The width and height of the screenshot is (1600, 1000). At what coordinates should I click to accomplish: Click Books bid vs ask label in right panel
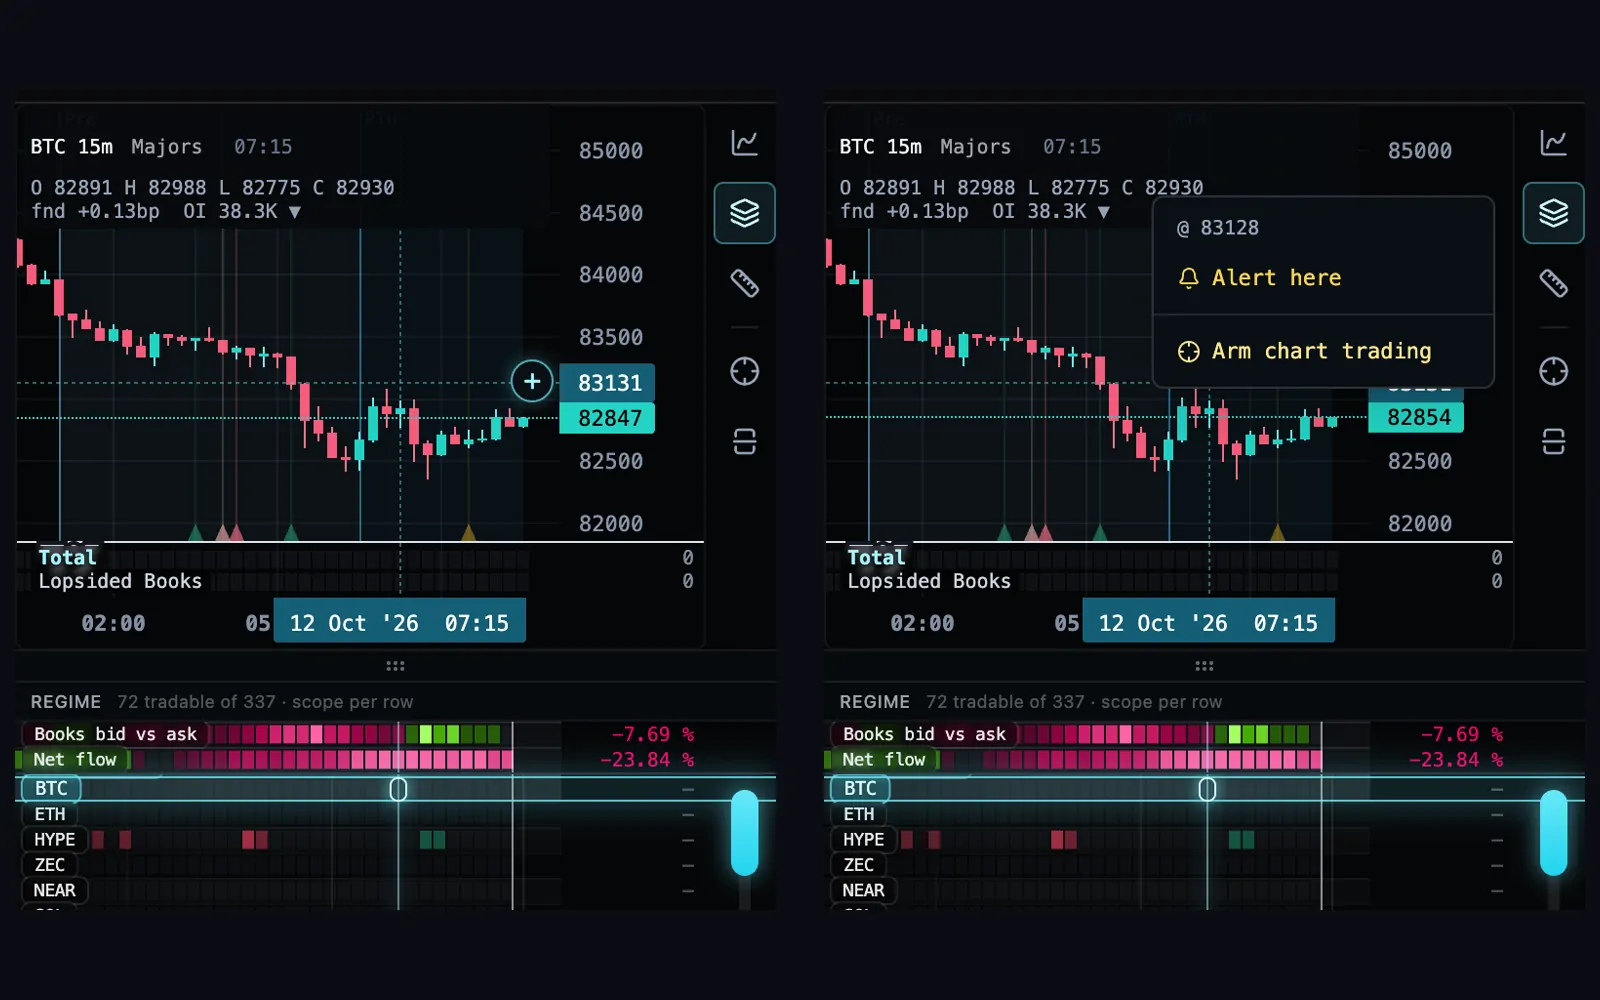[x=924, y=734]
